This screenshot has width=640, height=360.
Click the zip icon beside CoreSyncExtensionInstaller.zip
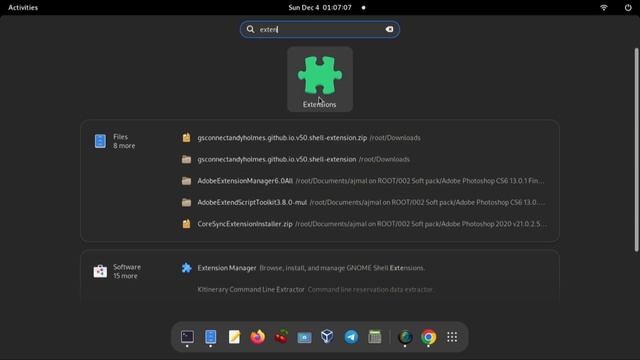coord(186,224)
